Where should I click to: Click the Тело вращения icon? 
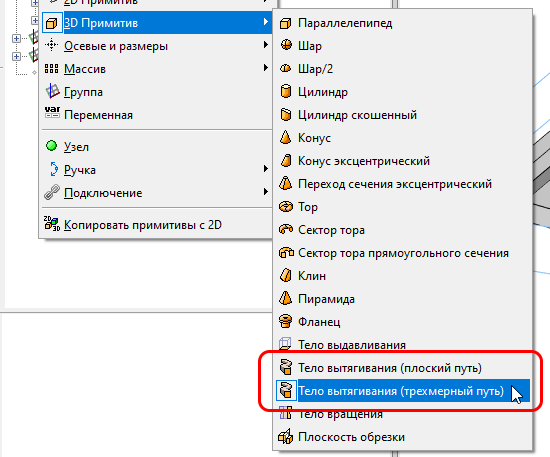tap(286, 413)
